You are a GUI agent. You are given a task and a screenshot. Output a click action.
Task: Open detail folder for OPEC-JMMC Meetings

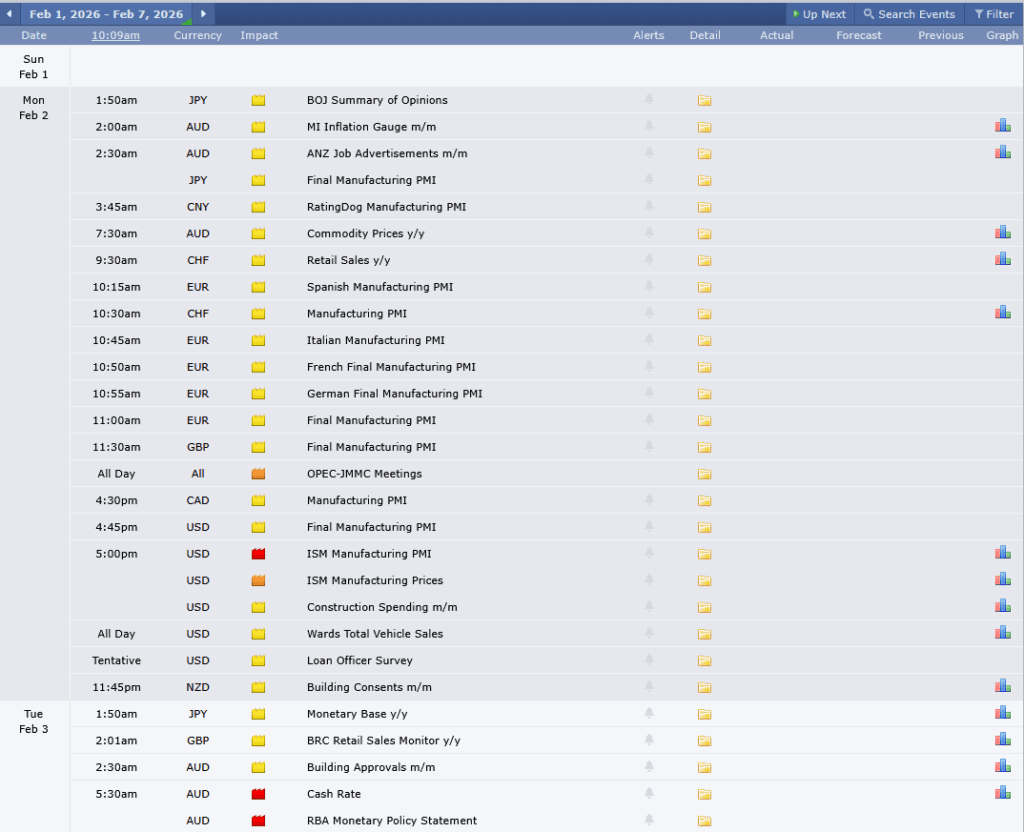[704, 474]
